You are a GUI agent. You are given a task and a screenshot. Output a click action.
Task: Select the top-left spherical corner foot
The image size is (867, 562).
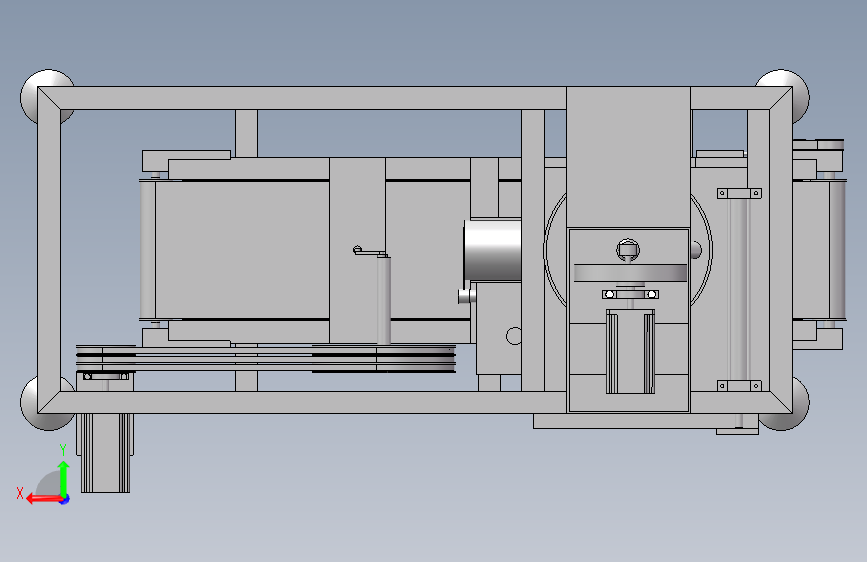[46, 96]
